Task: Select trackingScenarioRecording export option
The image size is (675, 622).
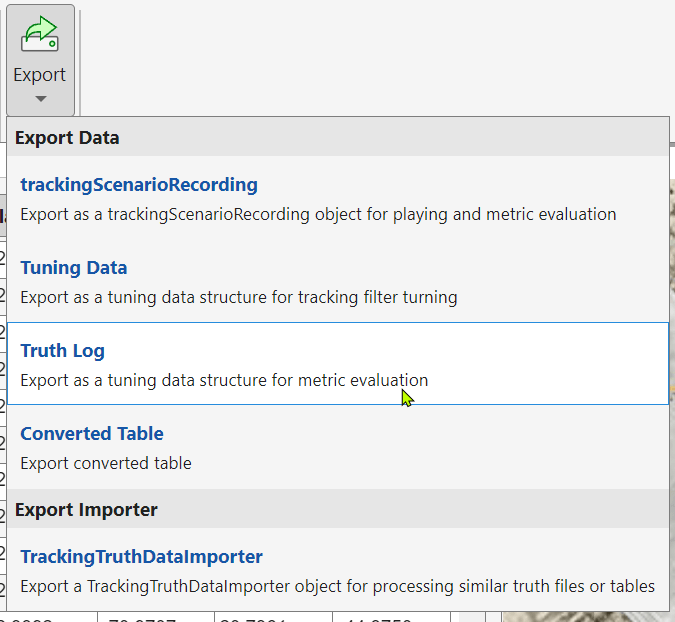Action: coord(139,185)
